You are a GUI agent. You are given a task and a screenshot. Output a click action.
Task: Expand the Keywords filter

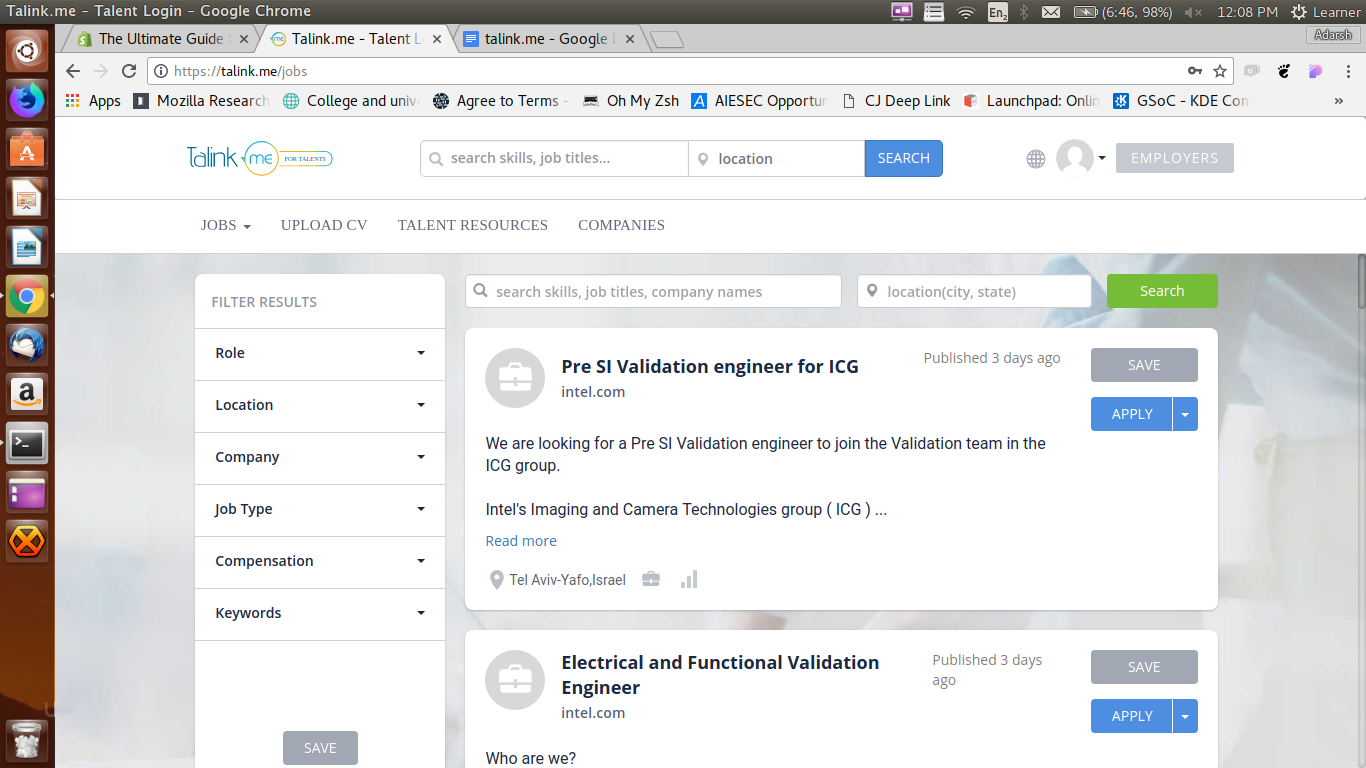(320, 613)
